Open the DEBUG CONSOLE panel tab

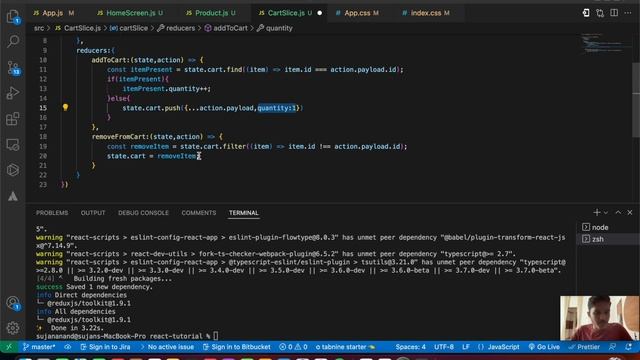[143, 213]
